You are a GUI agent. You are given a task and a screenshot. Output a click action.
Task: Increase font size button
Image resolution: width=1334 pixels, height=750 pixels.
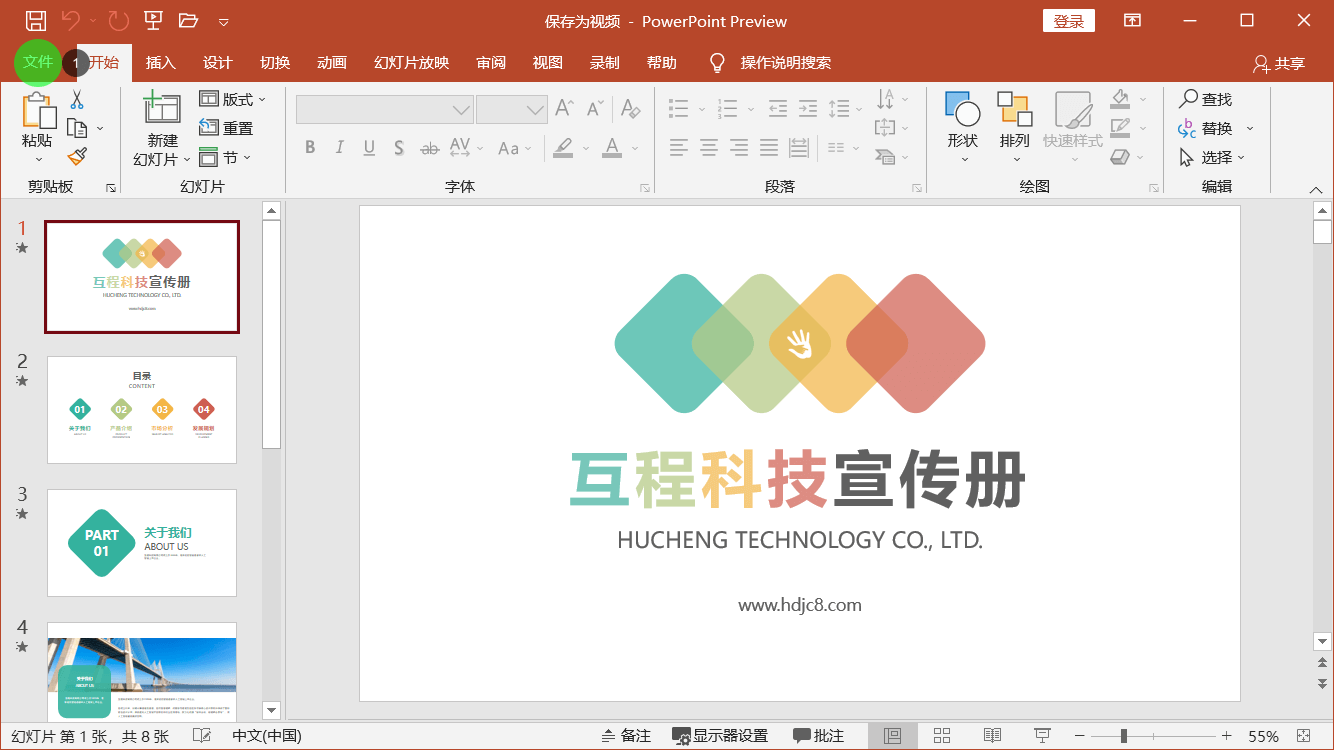[565, 108]
